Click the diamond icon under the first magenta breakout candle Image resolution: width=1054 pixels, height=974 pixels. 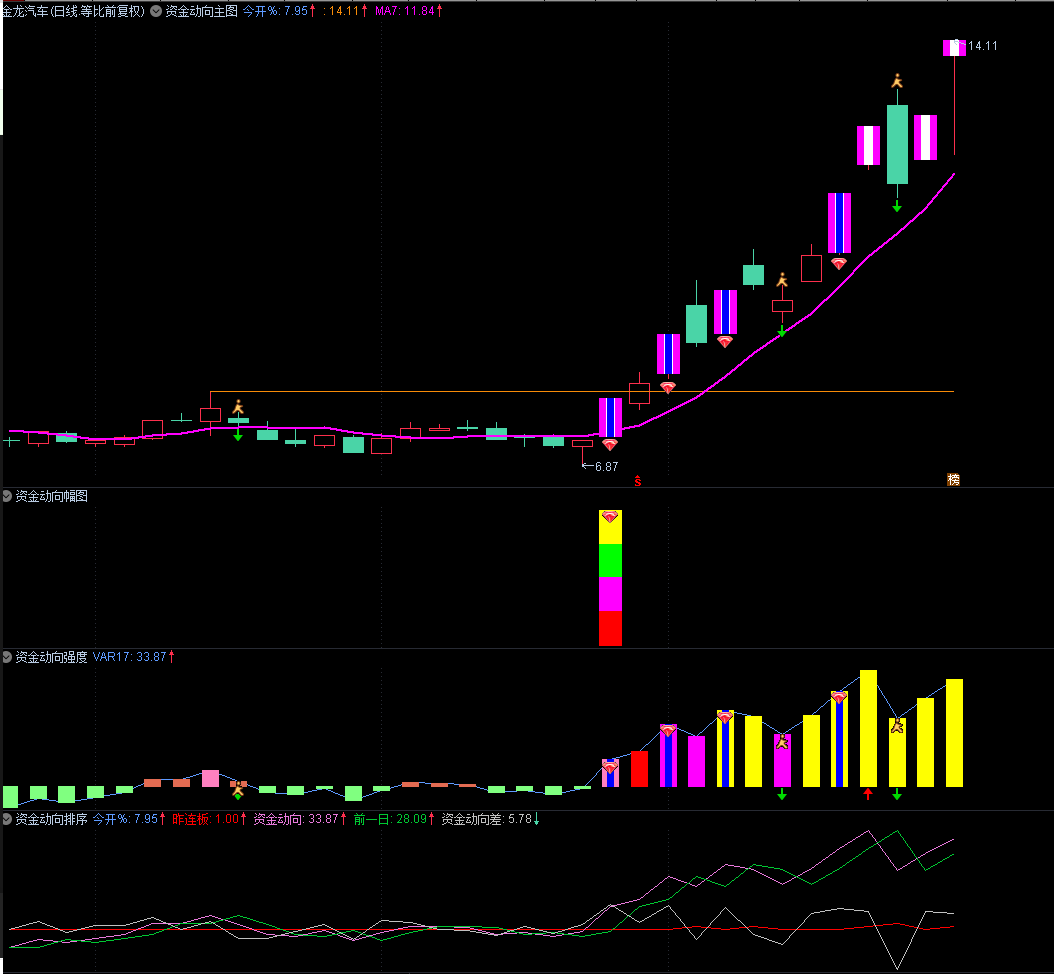(x=610, y=445)
